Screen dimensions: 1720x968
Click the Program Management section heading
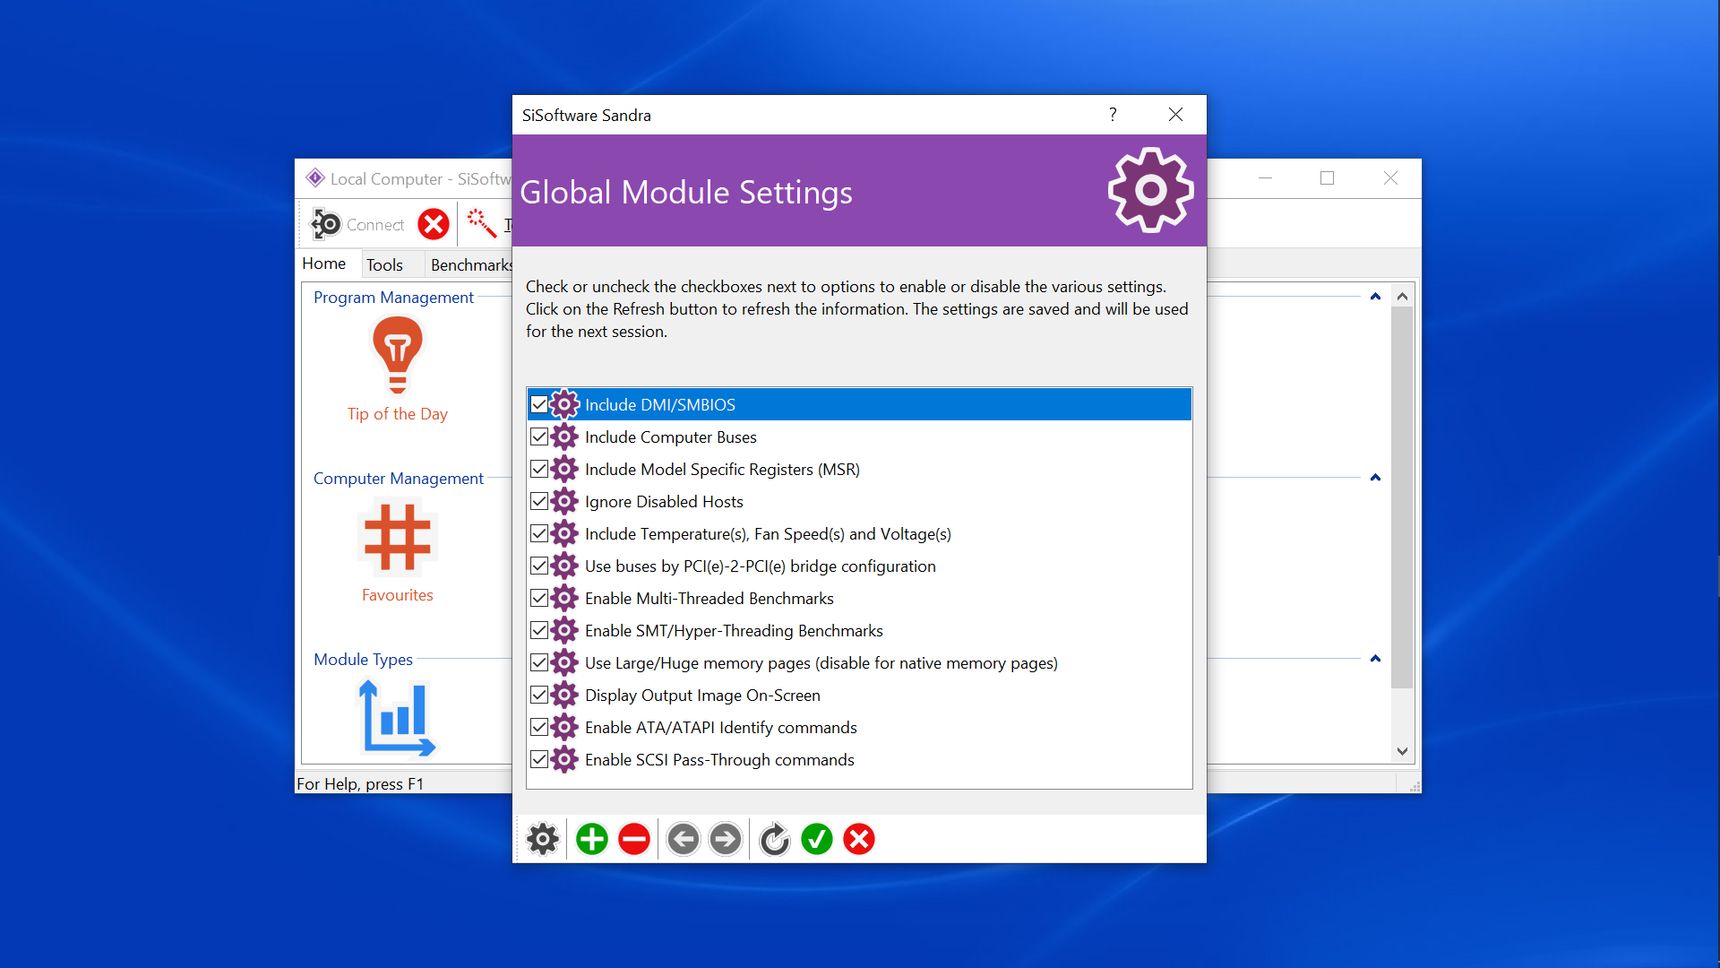pos(394,297)
